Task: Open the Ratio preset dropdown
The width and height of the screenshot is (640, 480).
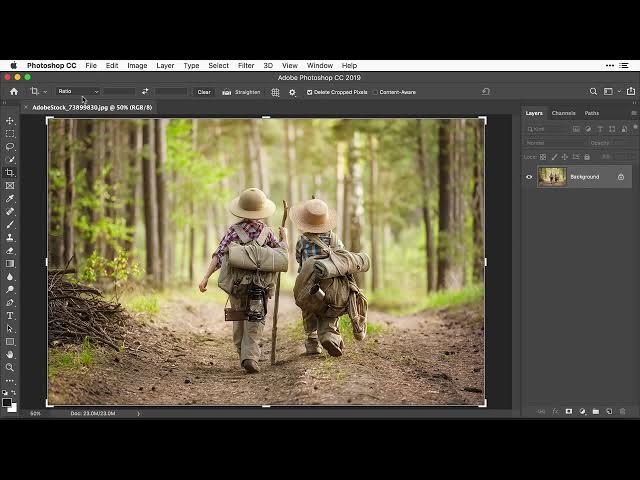Action: [77, 92]
